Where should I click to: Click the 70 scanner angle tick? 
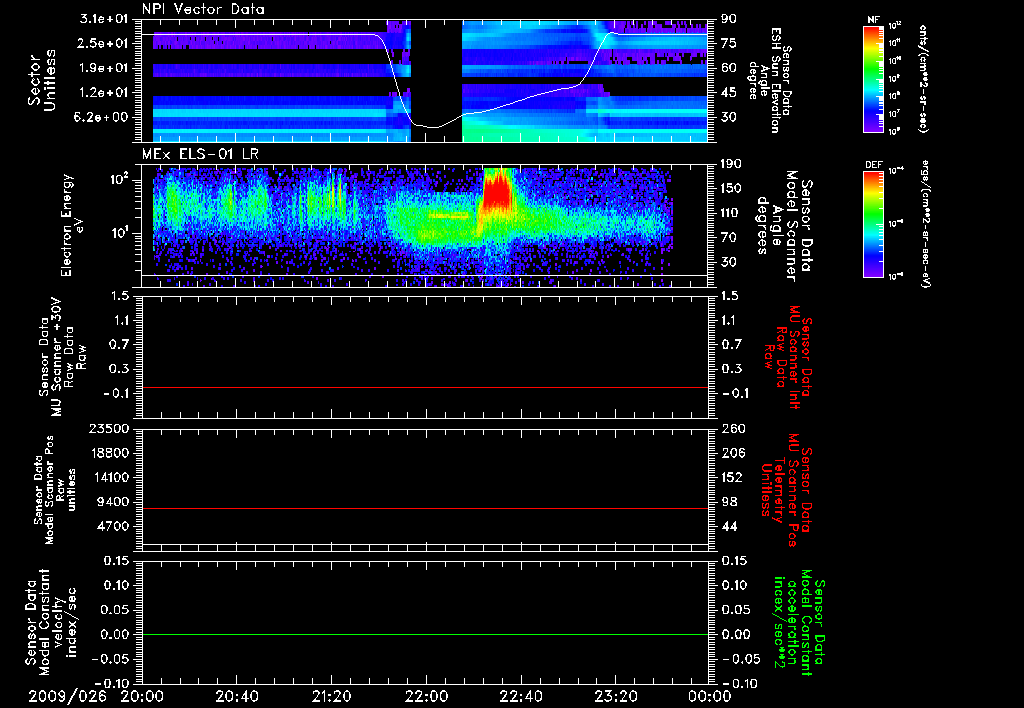(x=729, y=237)
